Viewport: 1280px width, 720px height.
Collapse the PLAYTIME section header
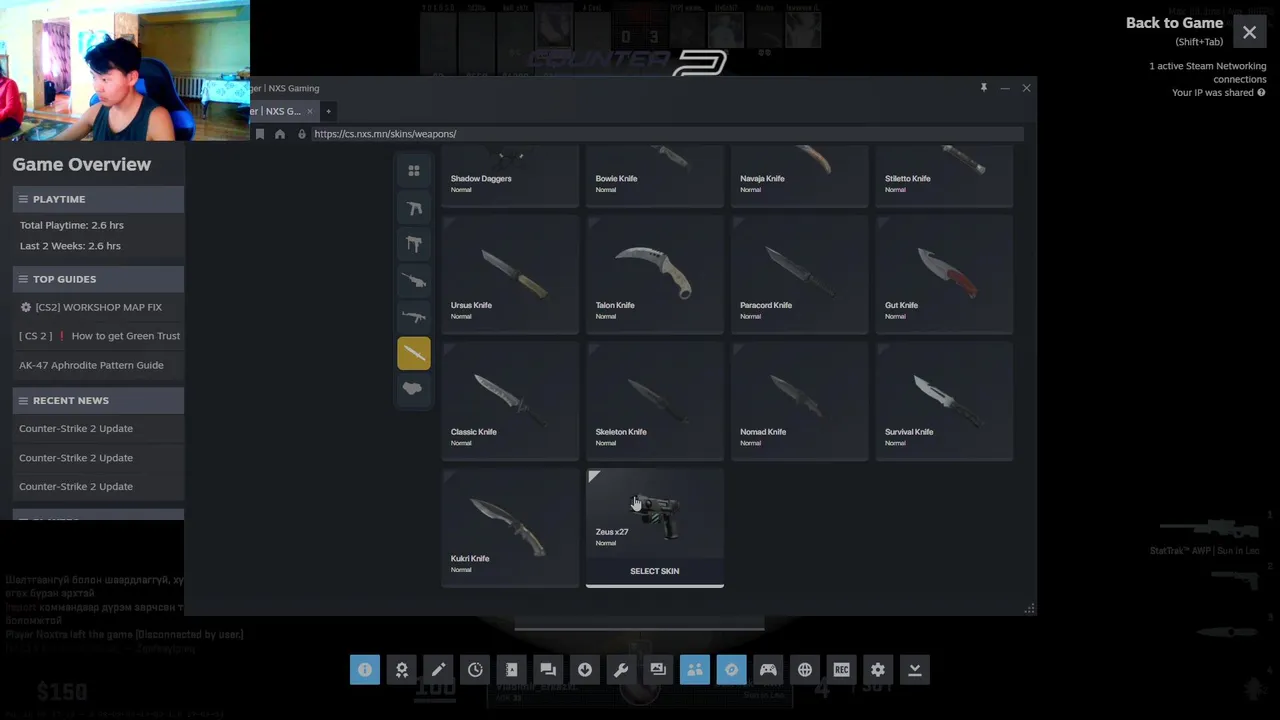click(x=98, y=199)
